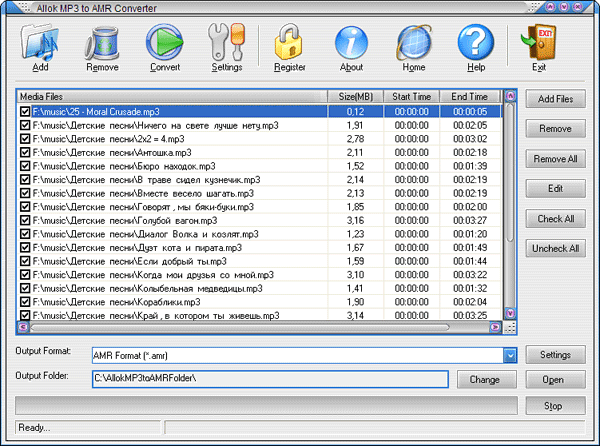This screenshot has height=446, width=600.
Task: Click the vertical scrollbar thumb of file list
Action: [510, 173]
